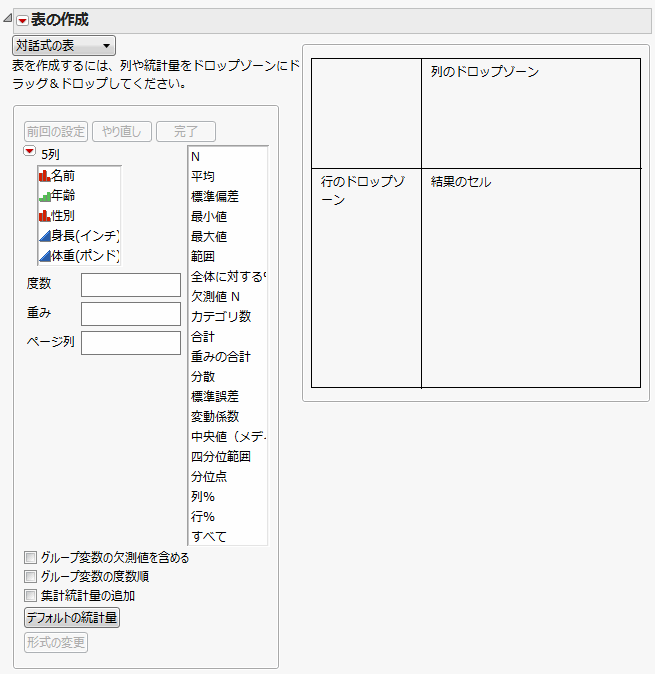
Task: Select the N statistic
Action: (228, 157)
